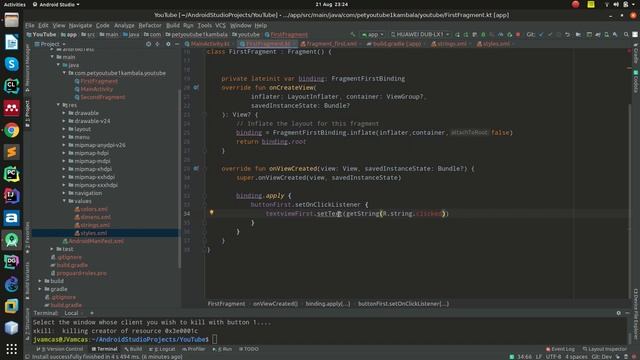640x360 pixels.
Task: Click the Git update project checkmark icon
Action: pos(541,35)
